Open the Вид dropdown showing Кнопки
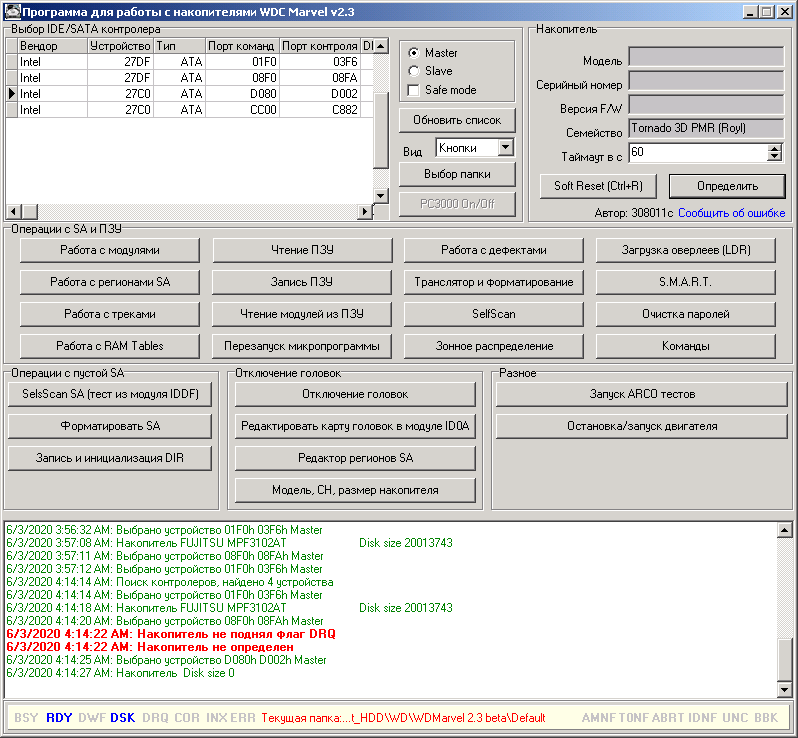 (505, 148)
